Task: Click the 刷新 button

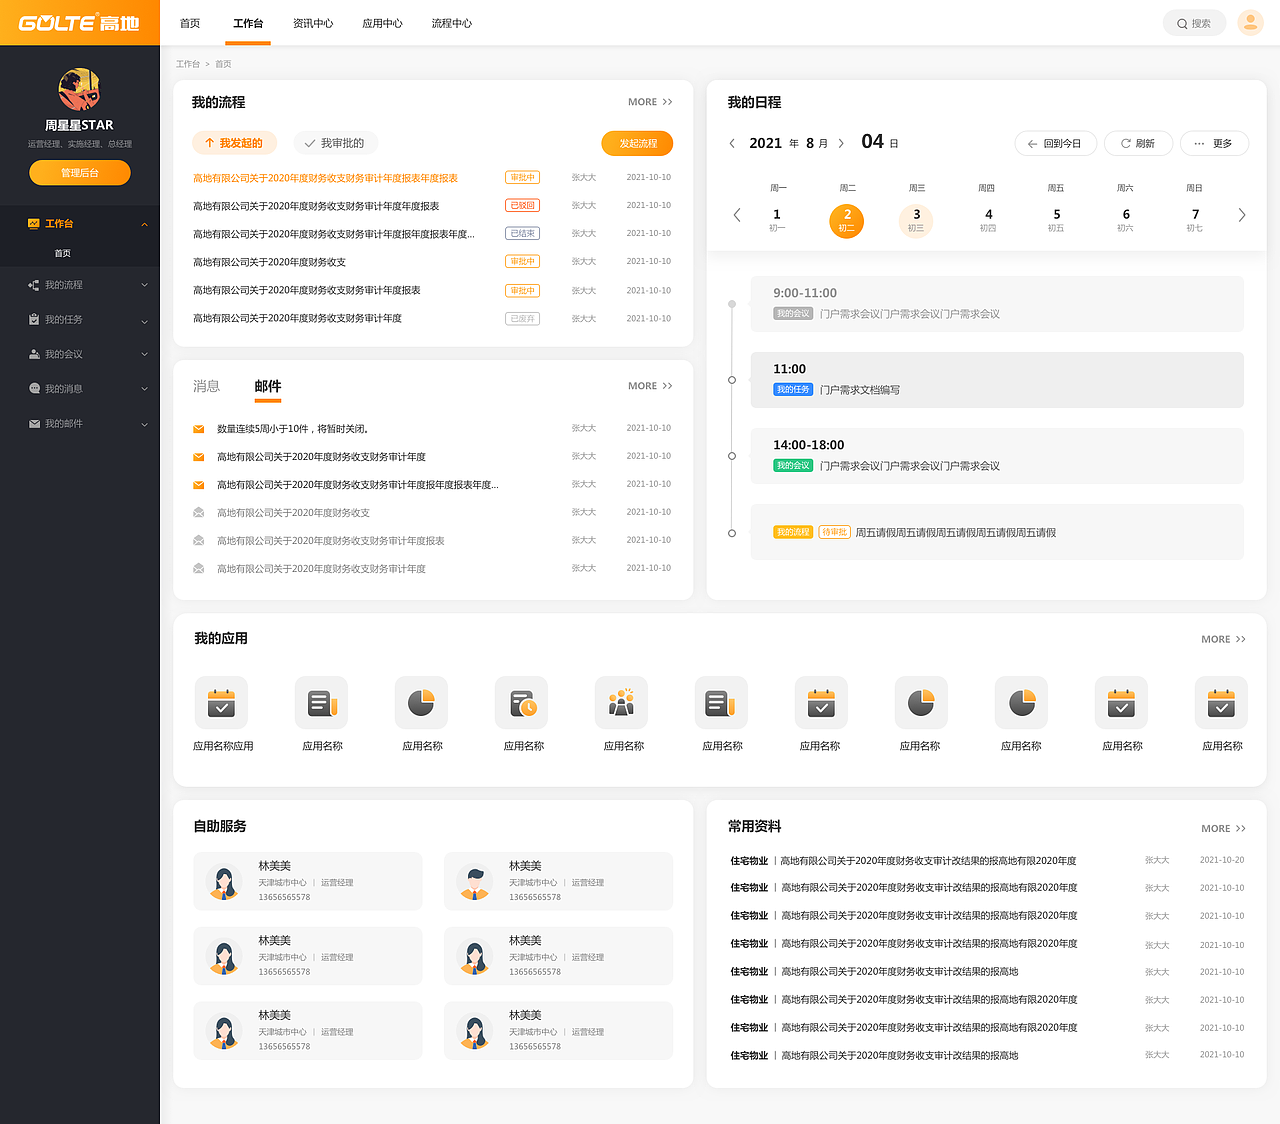Action: point(1138,143)
